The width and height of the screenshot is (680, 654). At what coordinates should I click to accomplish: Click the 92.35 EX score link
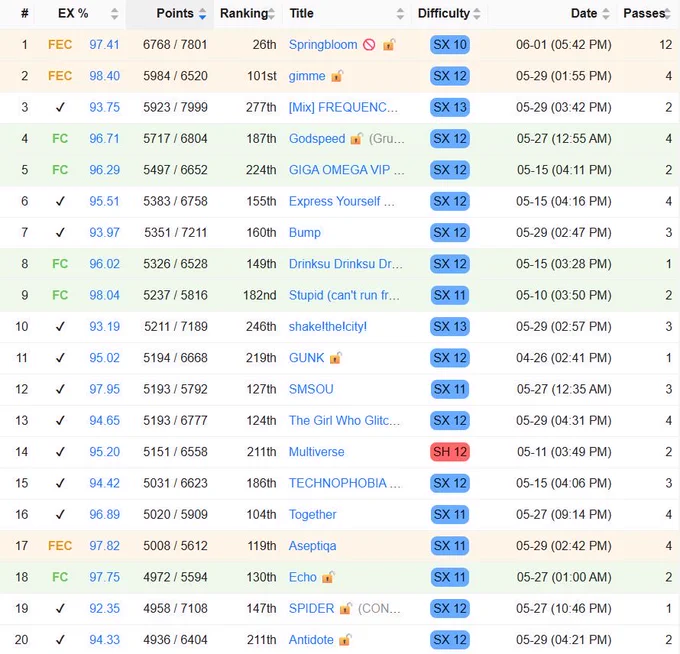(104, 608)
